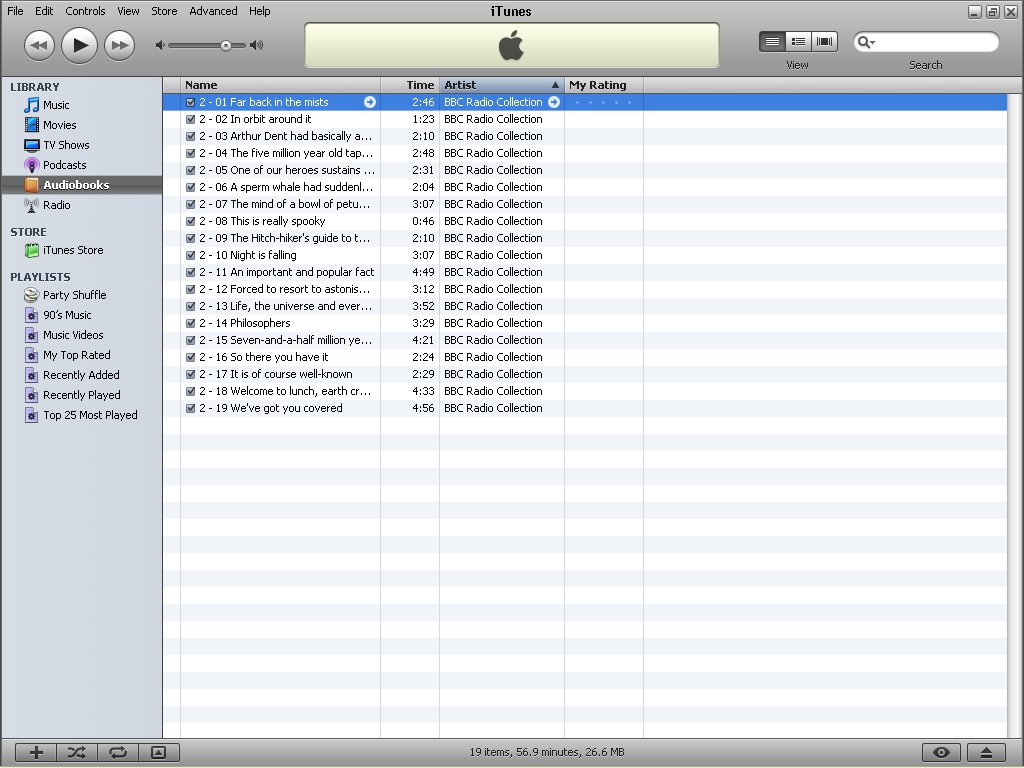Toggle shuffle button in bottom bar

point(76,752)
